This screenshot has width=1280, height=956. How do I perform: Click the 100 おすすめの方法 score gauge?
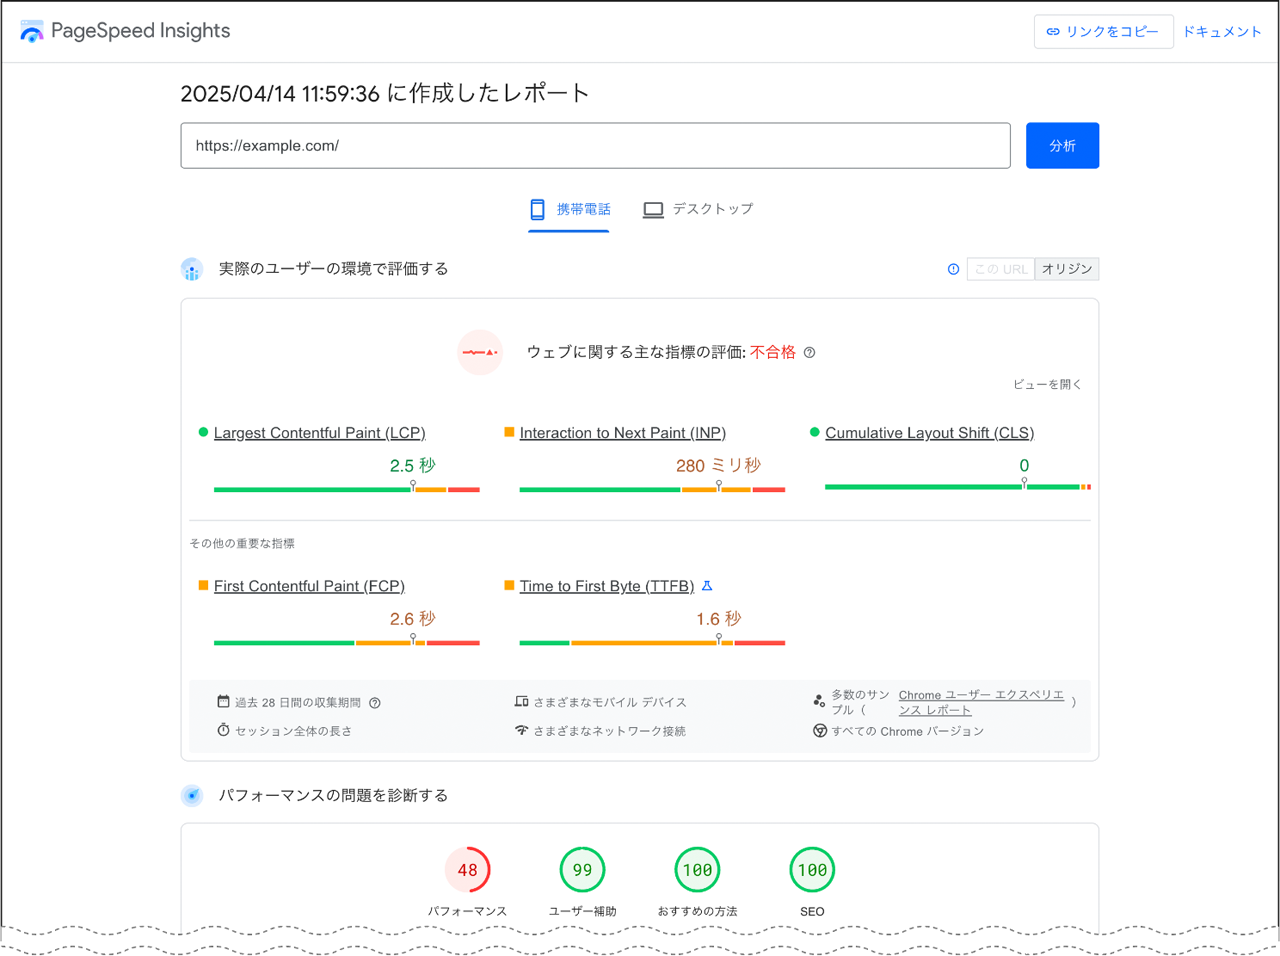(697, 870)
